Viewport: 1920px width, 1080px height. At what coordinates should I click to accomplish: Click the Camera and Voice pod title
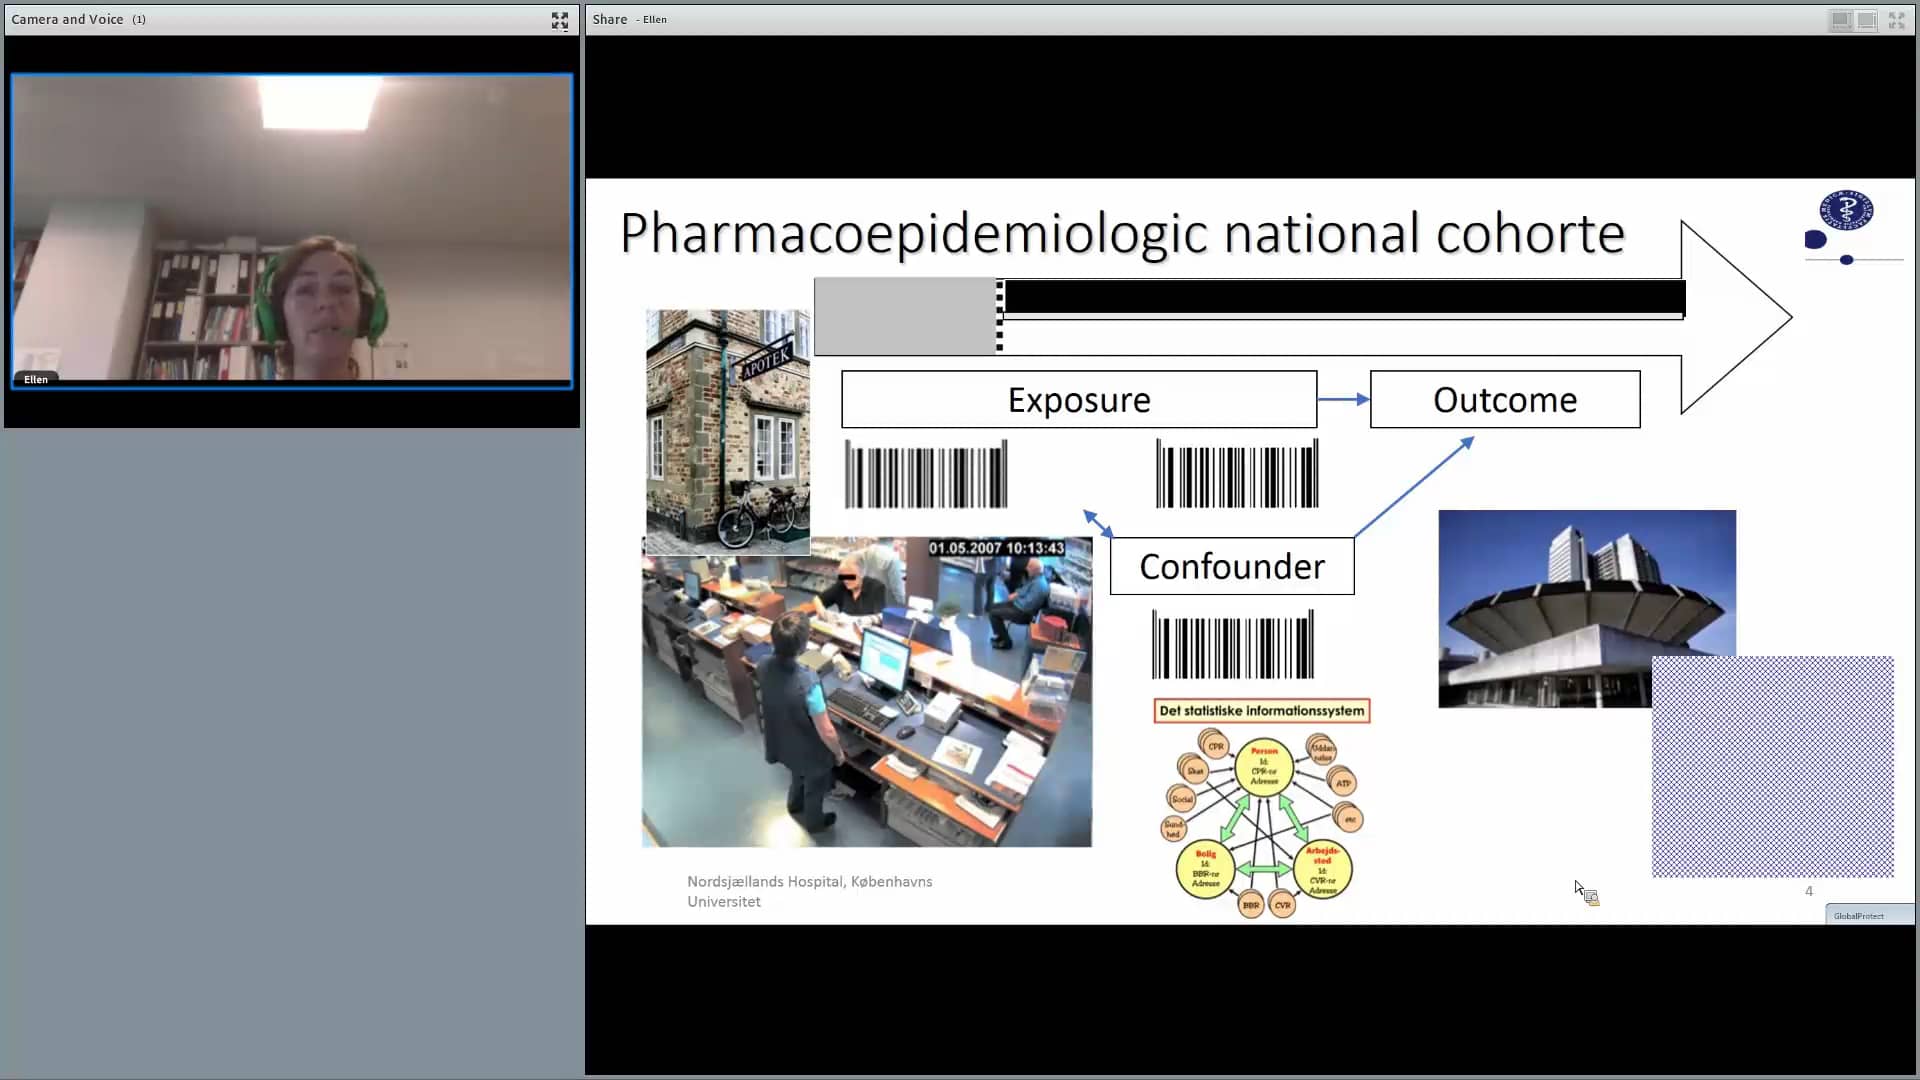point(67,19)
